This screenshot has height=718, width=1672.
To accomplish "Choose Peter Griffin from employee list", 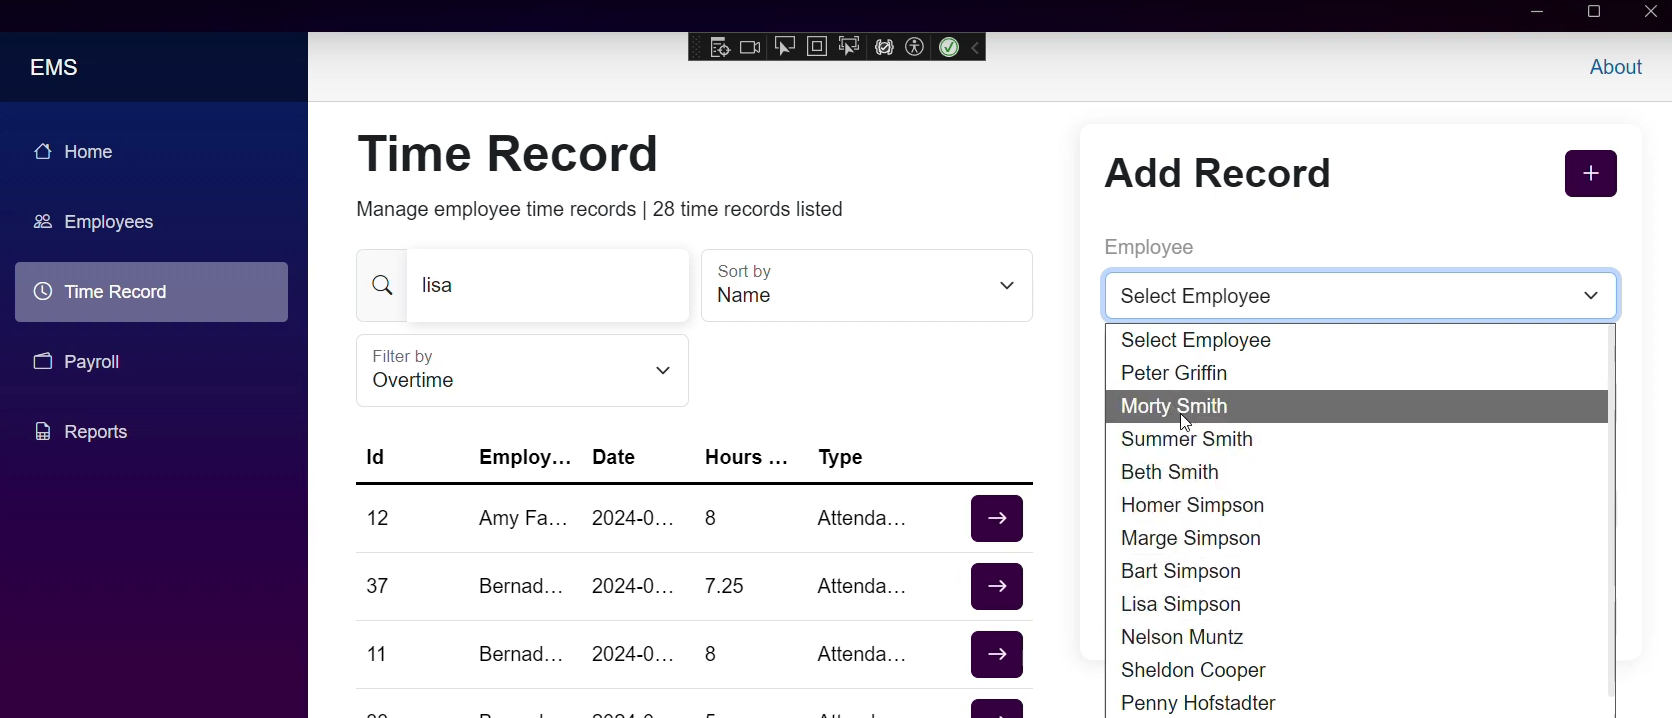I will pyautogui.click(x=1356, y=374).
